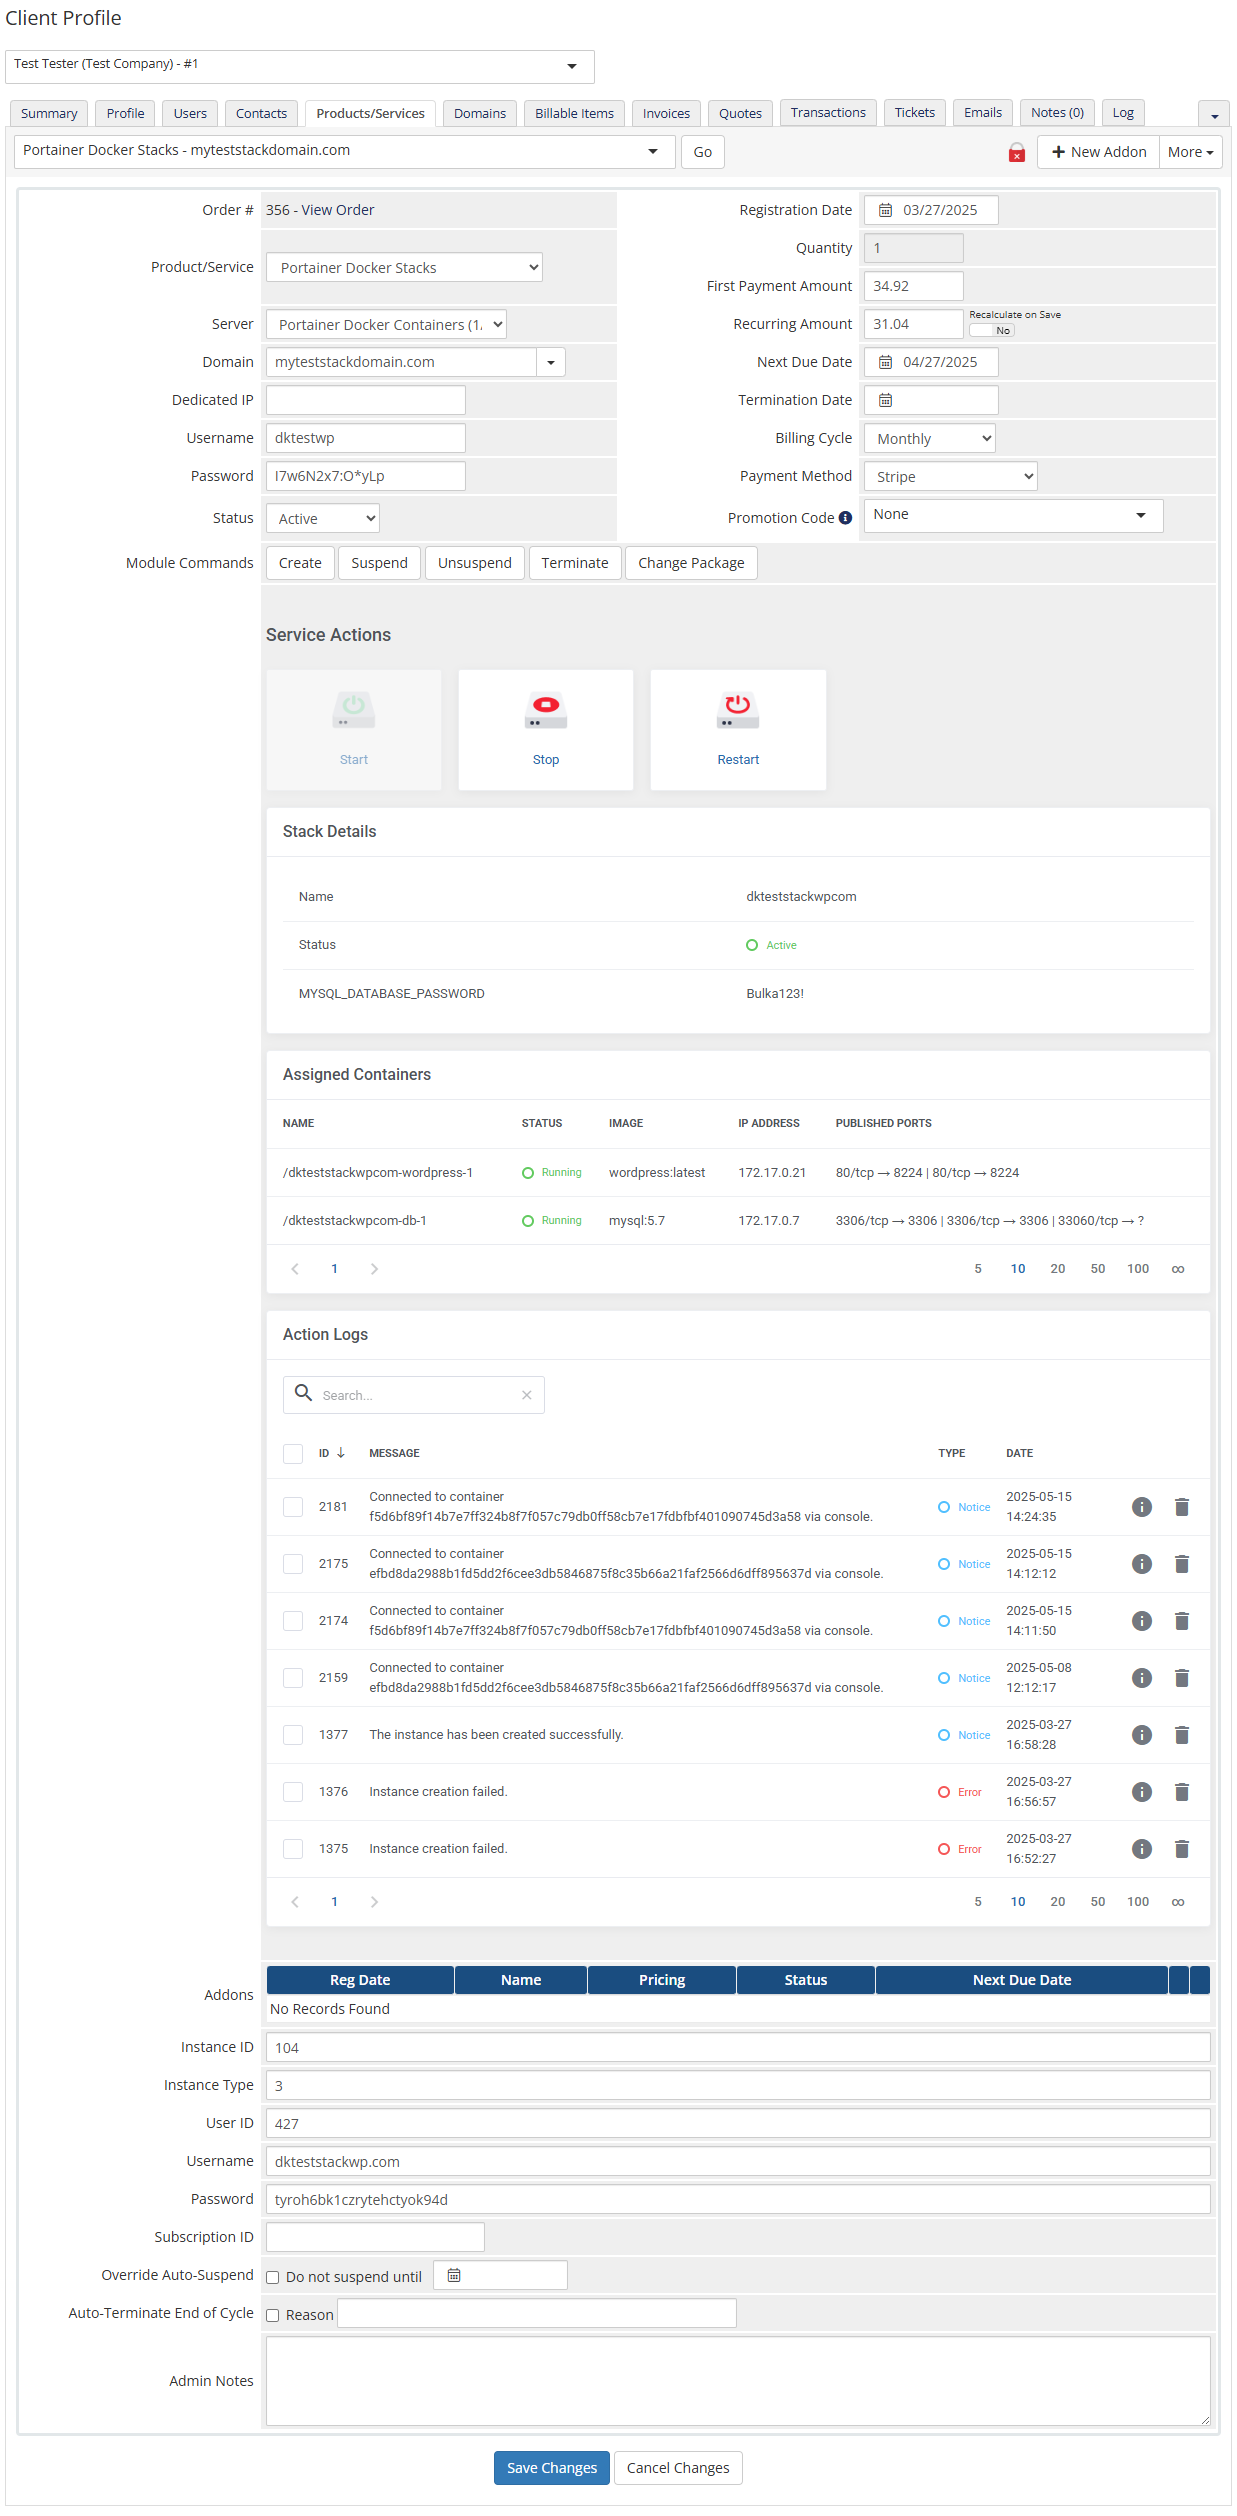Image resolution: width=1237 pixels, height=2516 pixels.
Task: Delete log entry 2174
Action: (x=1181, y=1621)
